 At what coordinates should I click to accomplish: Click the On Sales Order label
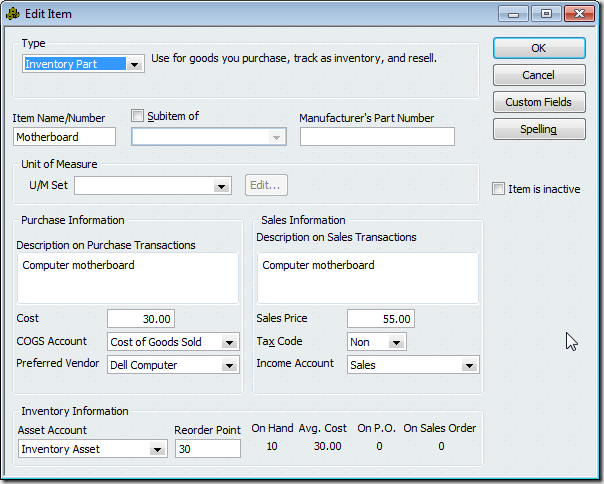point(440,428)
